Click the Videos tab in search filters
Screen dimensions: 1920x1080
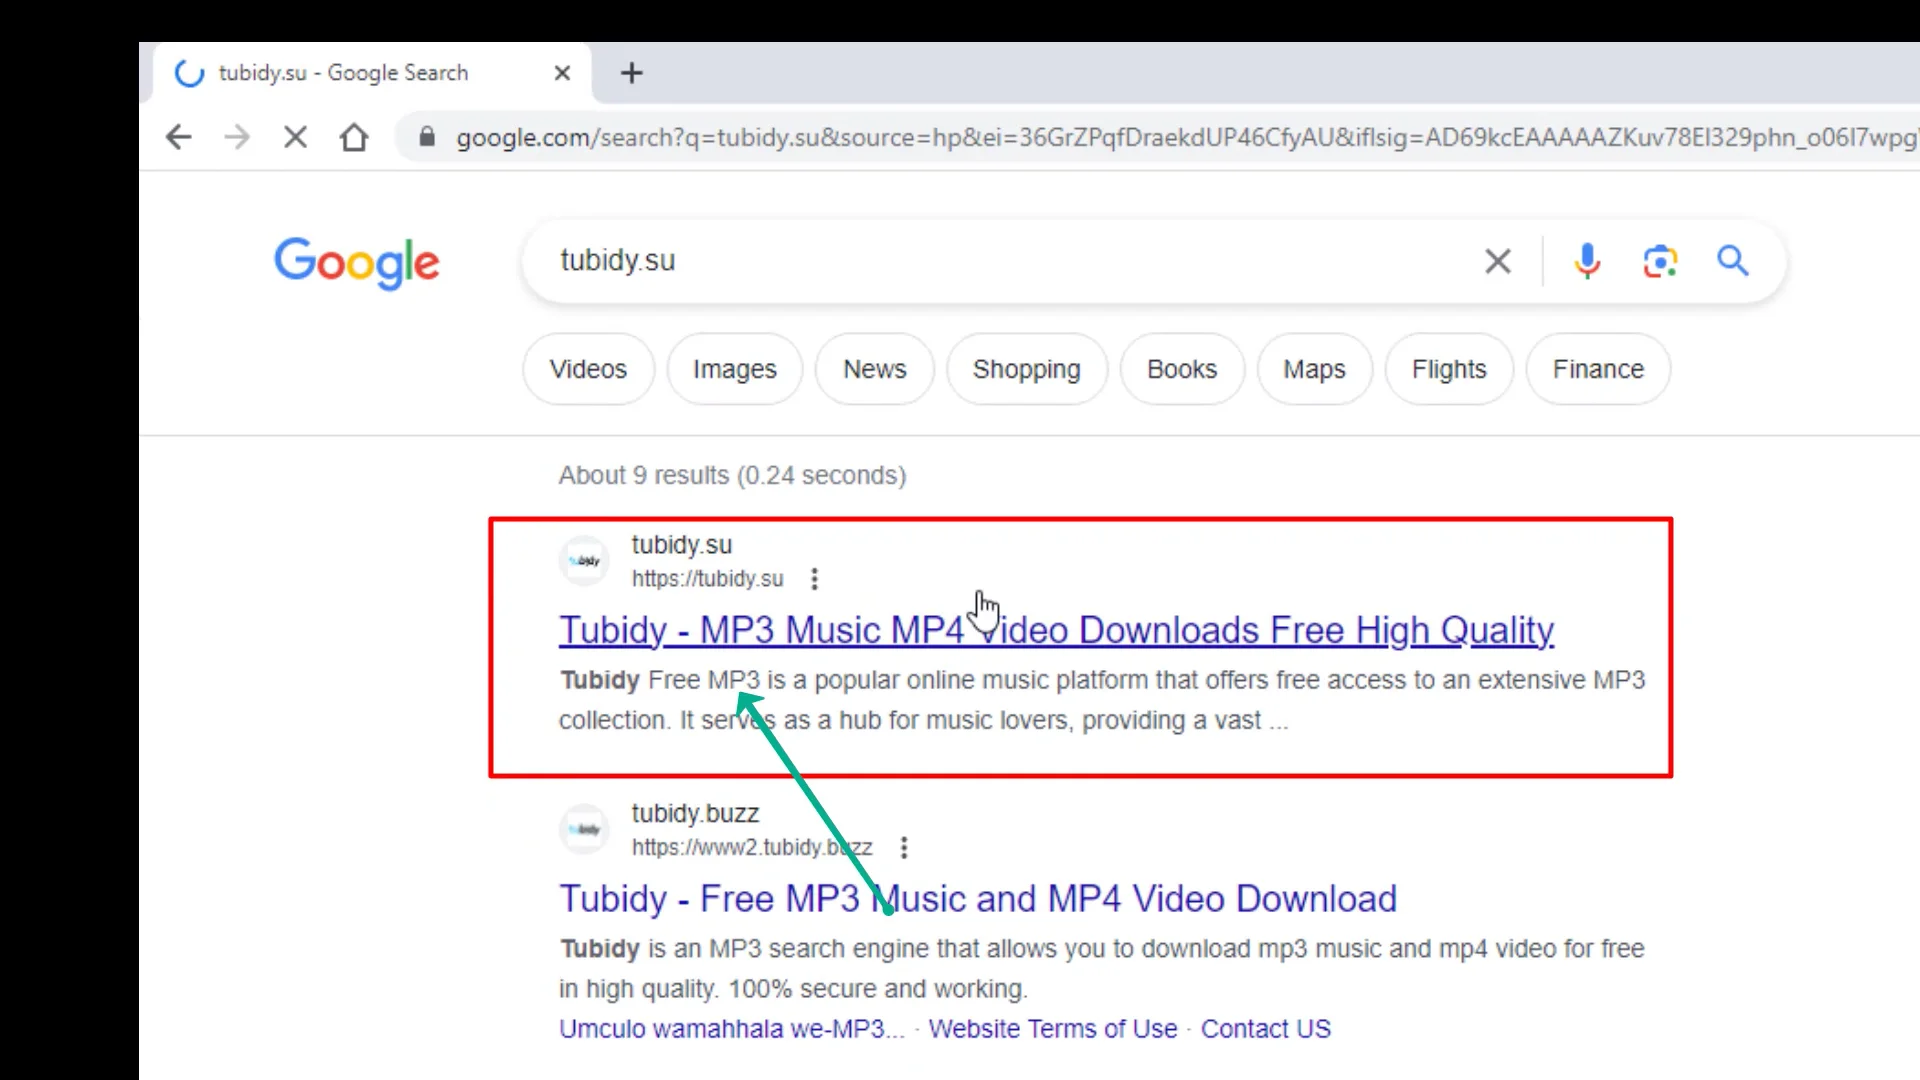(588, 369)
